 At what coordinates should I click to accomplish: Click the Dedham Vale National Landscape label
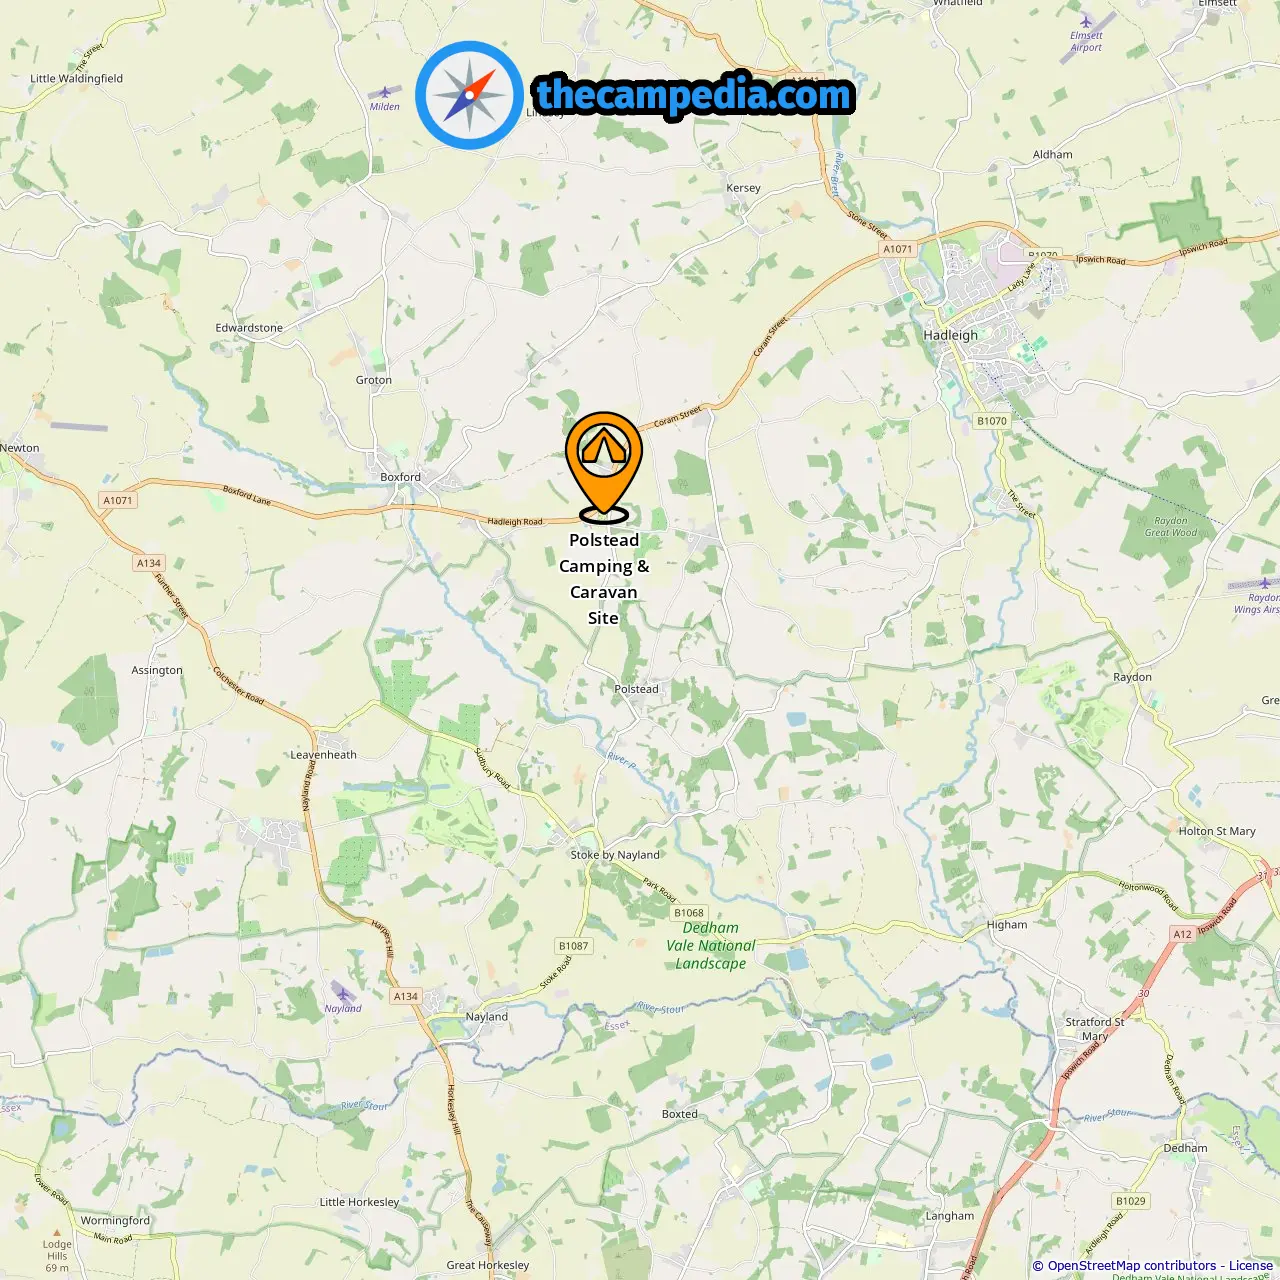coord(711,946)
